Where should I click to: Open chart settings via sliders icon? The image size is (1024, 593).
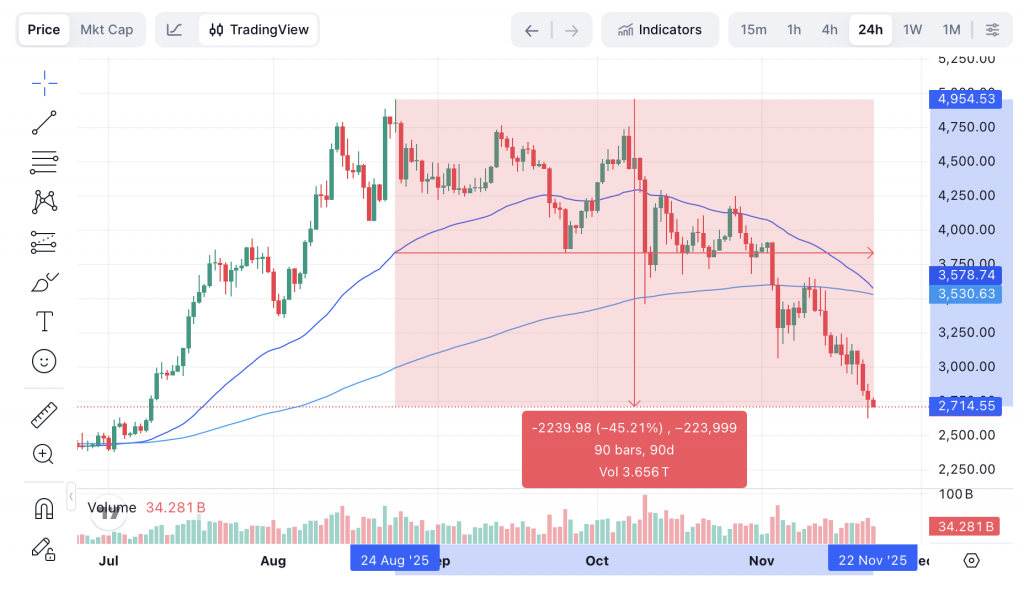coord(992,29)
